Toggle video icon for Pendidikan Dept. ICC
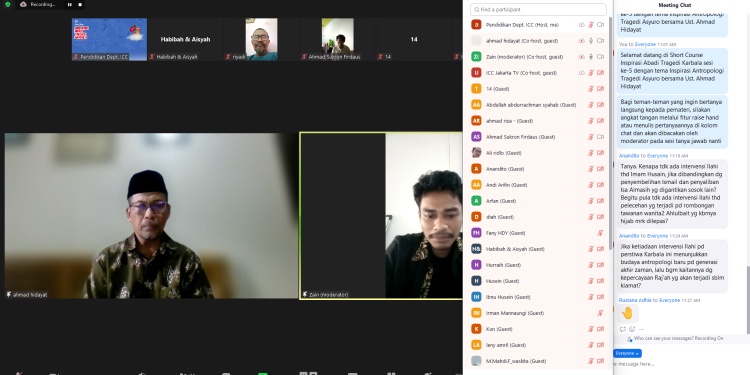This screenshot has height=375, width=750. [x=600, y=24]
